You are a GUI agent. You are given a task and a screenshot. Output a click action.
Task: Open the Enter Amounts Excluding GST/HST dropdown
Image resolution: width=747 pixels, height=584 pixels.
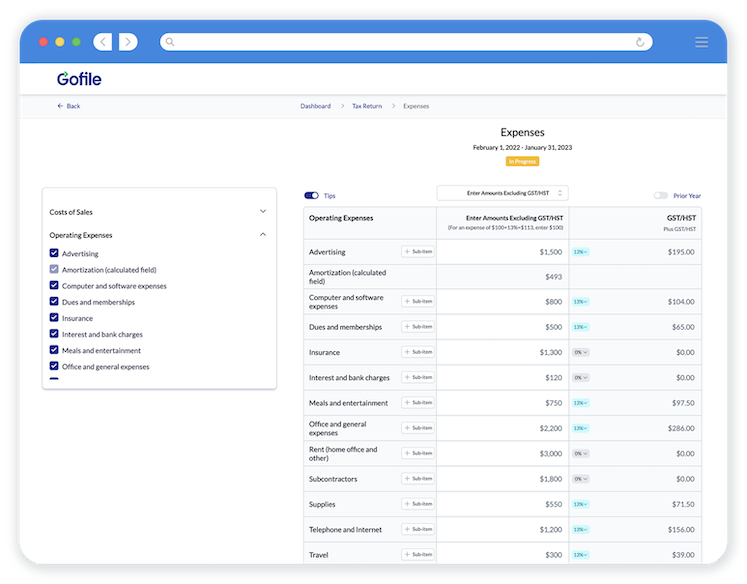click(502, 193)
